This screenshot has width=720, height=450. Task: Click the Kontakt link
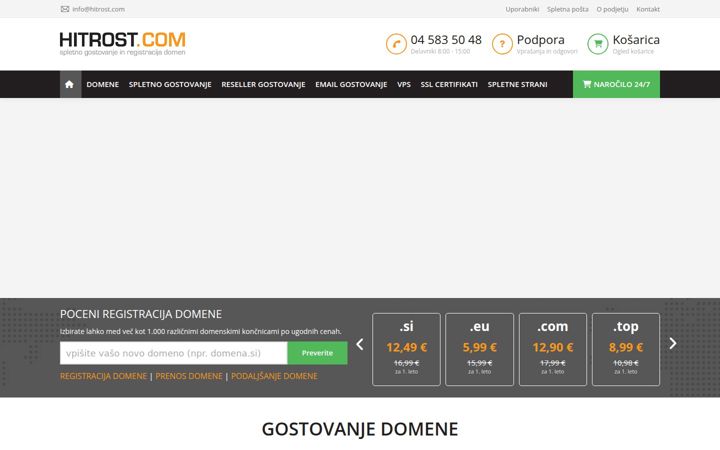tap(648, 9)
